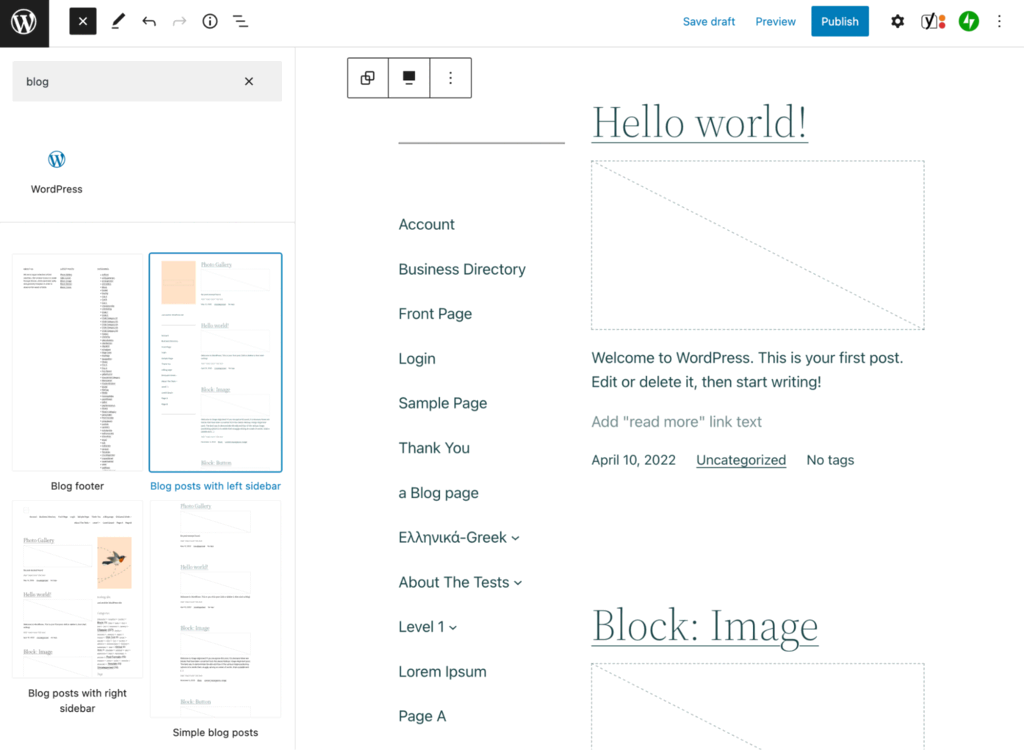The image size is (1024, 750).
Task: Select the Login navigation link
Action: (x=417, y=359)
